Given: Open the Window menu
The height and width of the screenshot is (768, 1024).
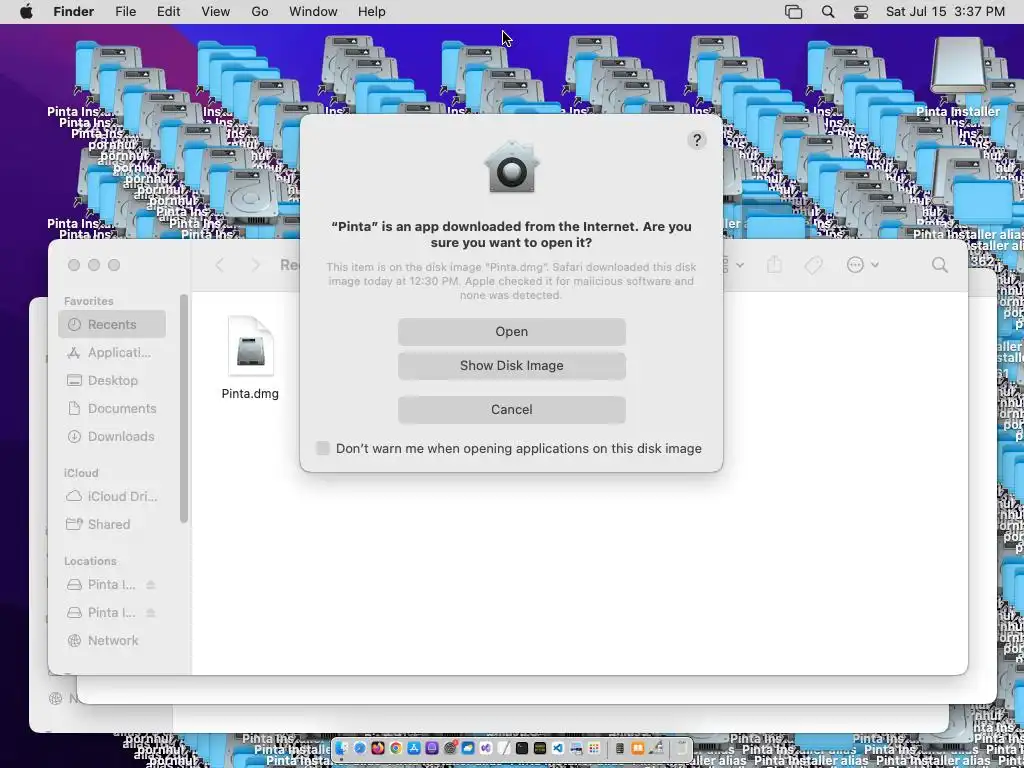Looking at the screenshot, I should click(313, 12).
